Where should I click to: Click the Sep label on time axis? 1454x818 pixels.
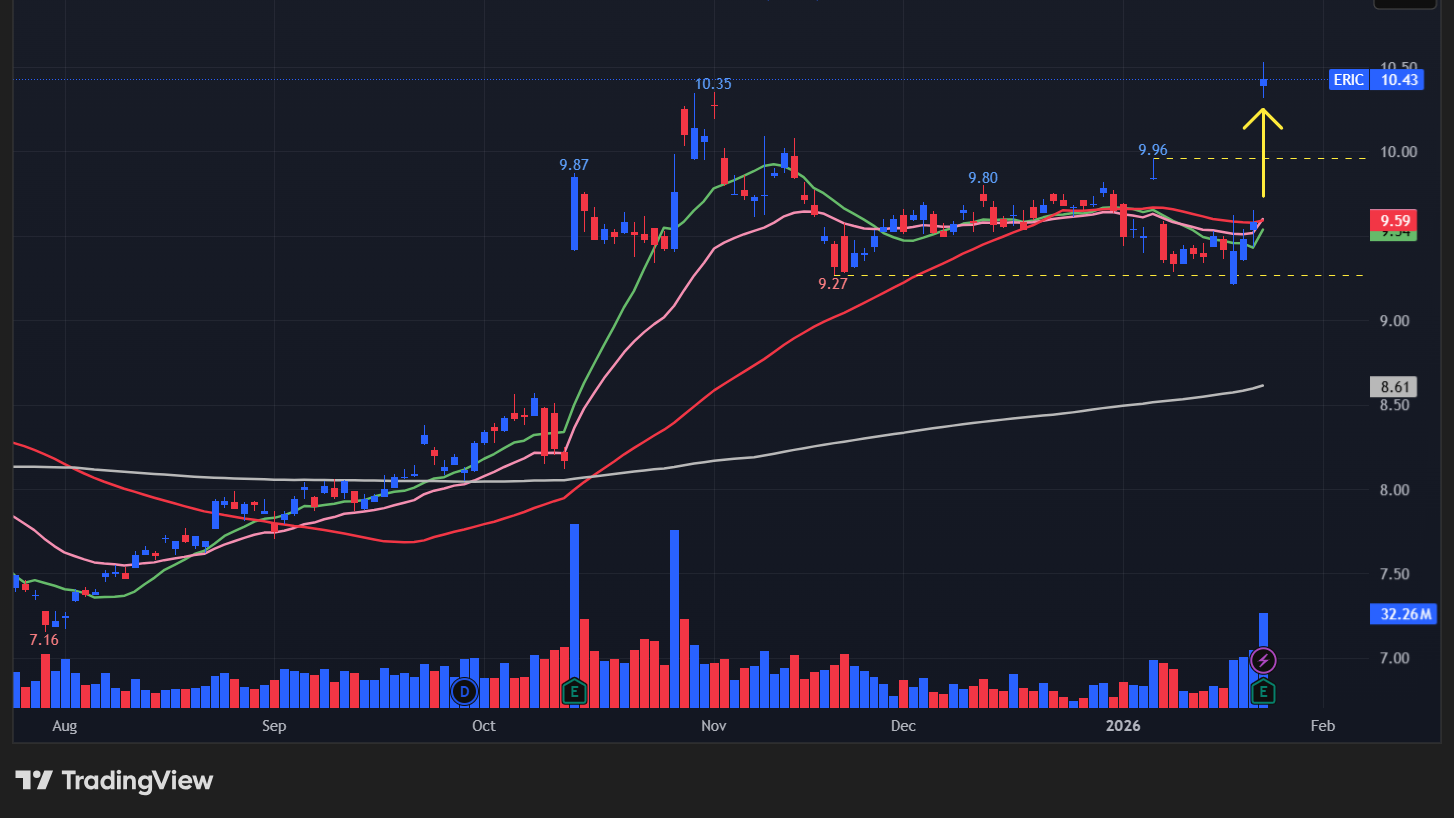(274, 725)
